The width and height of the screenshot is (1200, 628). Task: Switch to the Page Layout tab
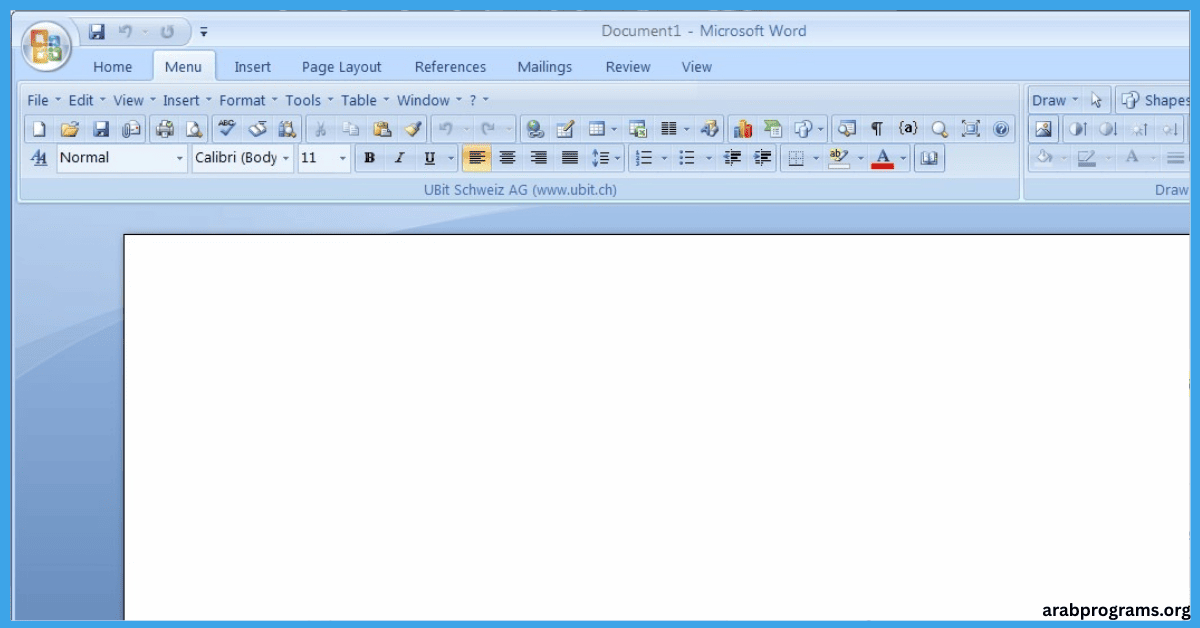tap(342, 67)
